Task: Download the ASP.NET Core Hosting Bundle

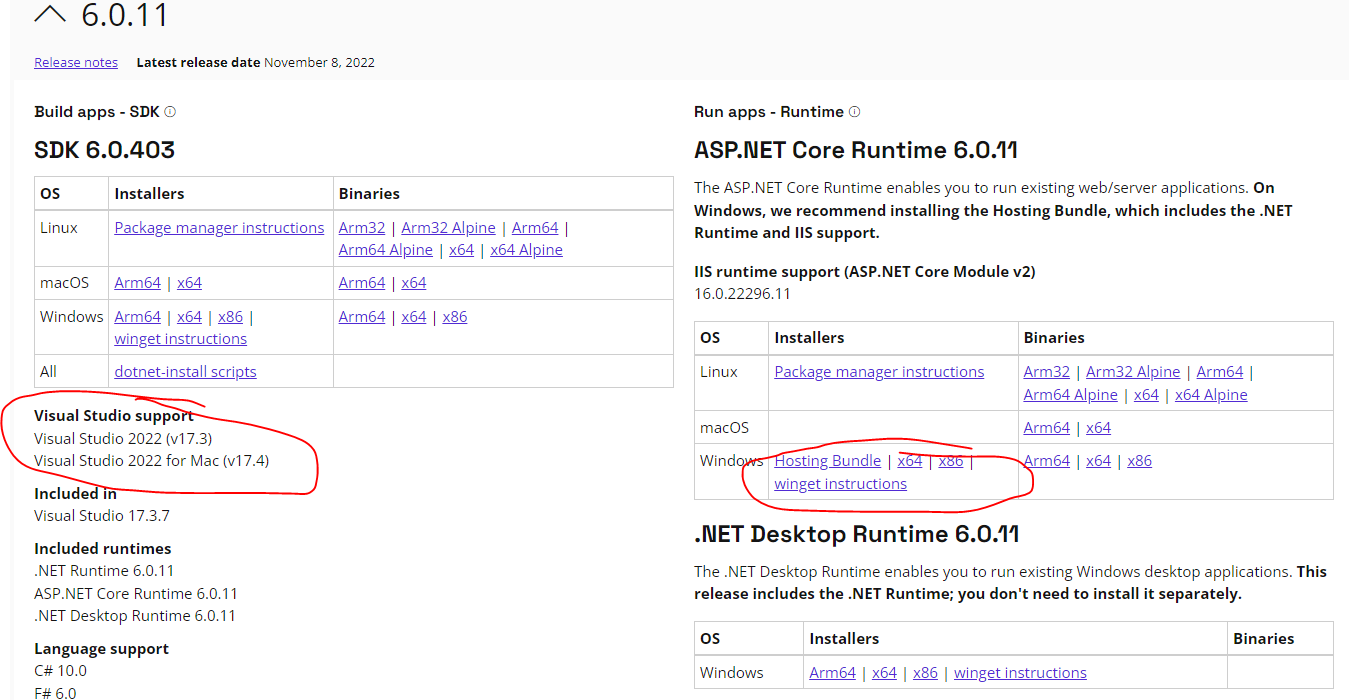Action: click(x=827, y=461)
